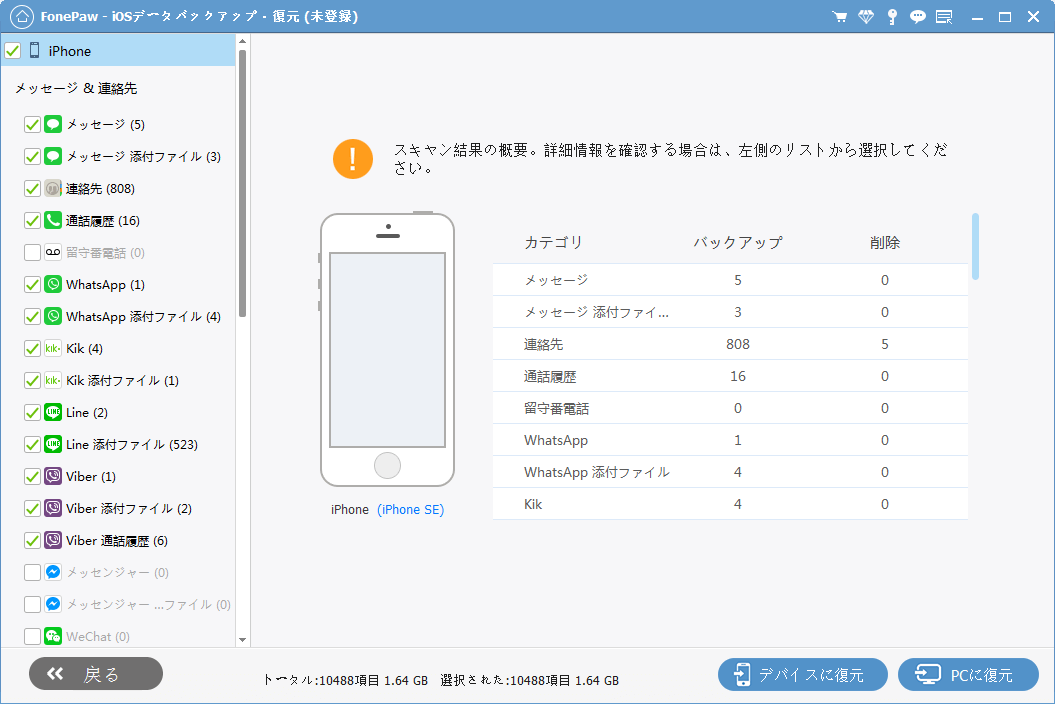1055x704 pixels.
Task: Click the 808 backup count cell
Action: pyautogui.click(x=738, y=344)
